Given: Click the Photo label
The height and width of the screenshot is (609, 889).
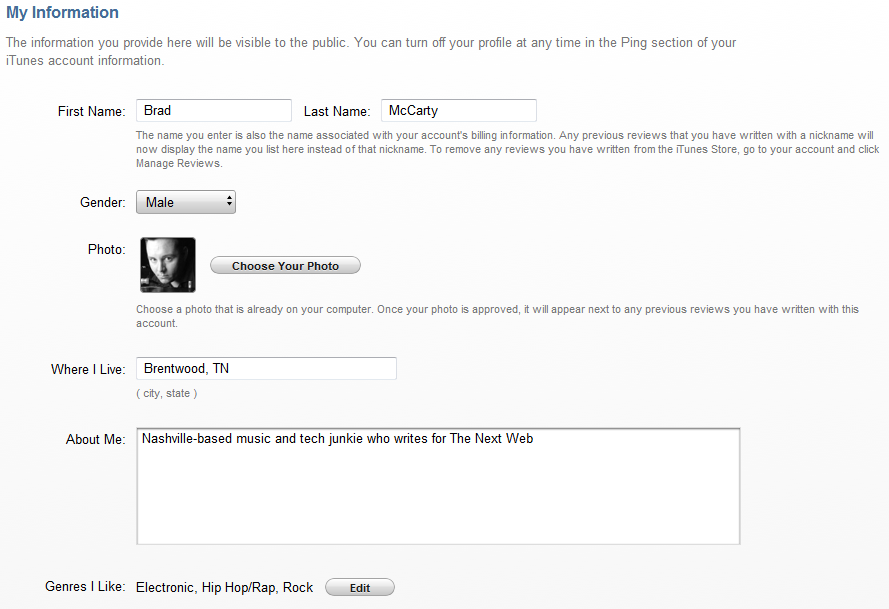Looking at the screenshot, I should (107, 249).
